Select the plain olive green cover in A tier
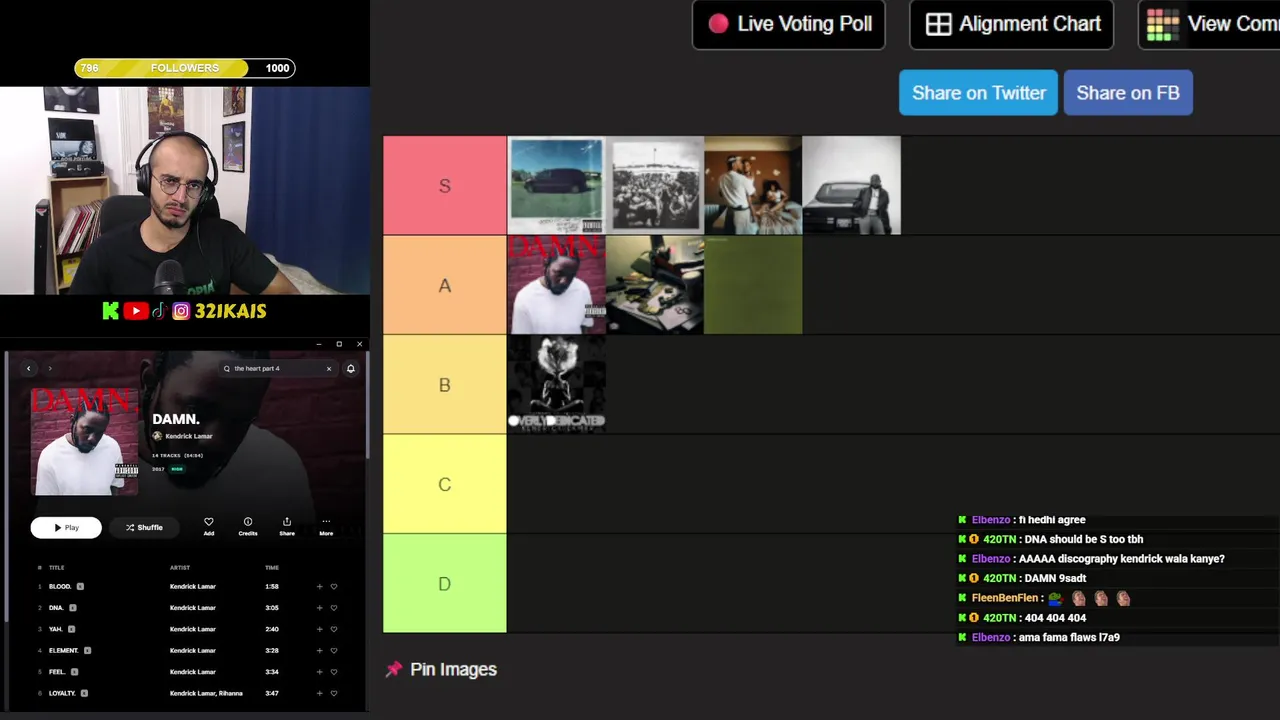This screenshot has height=720, width=1280. pyautogui.click(x=753, y=285)
